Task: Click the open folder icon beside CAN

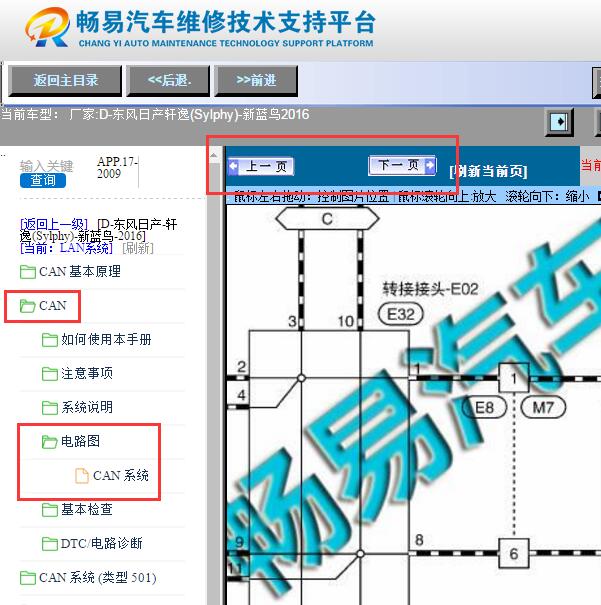Action: tap(28, 306)
